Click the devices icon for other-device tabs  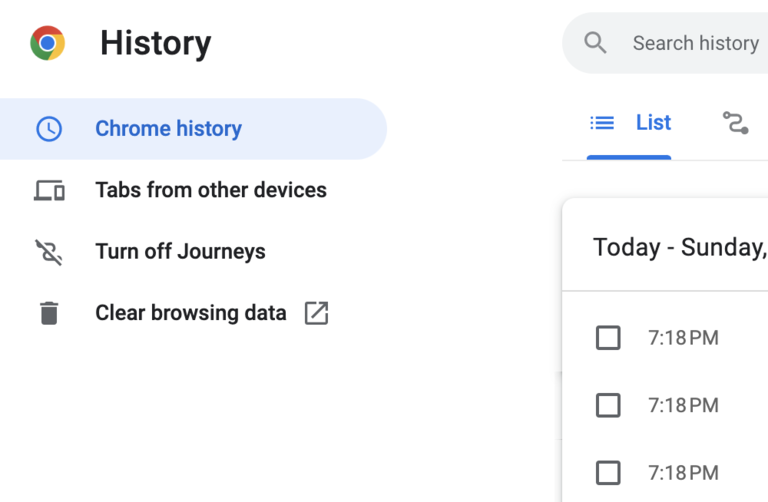click(x=48, y=190)
